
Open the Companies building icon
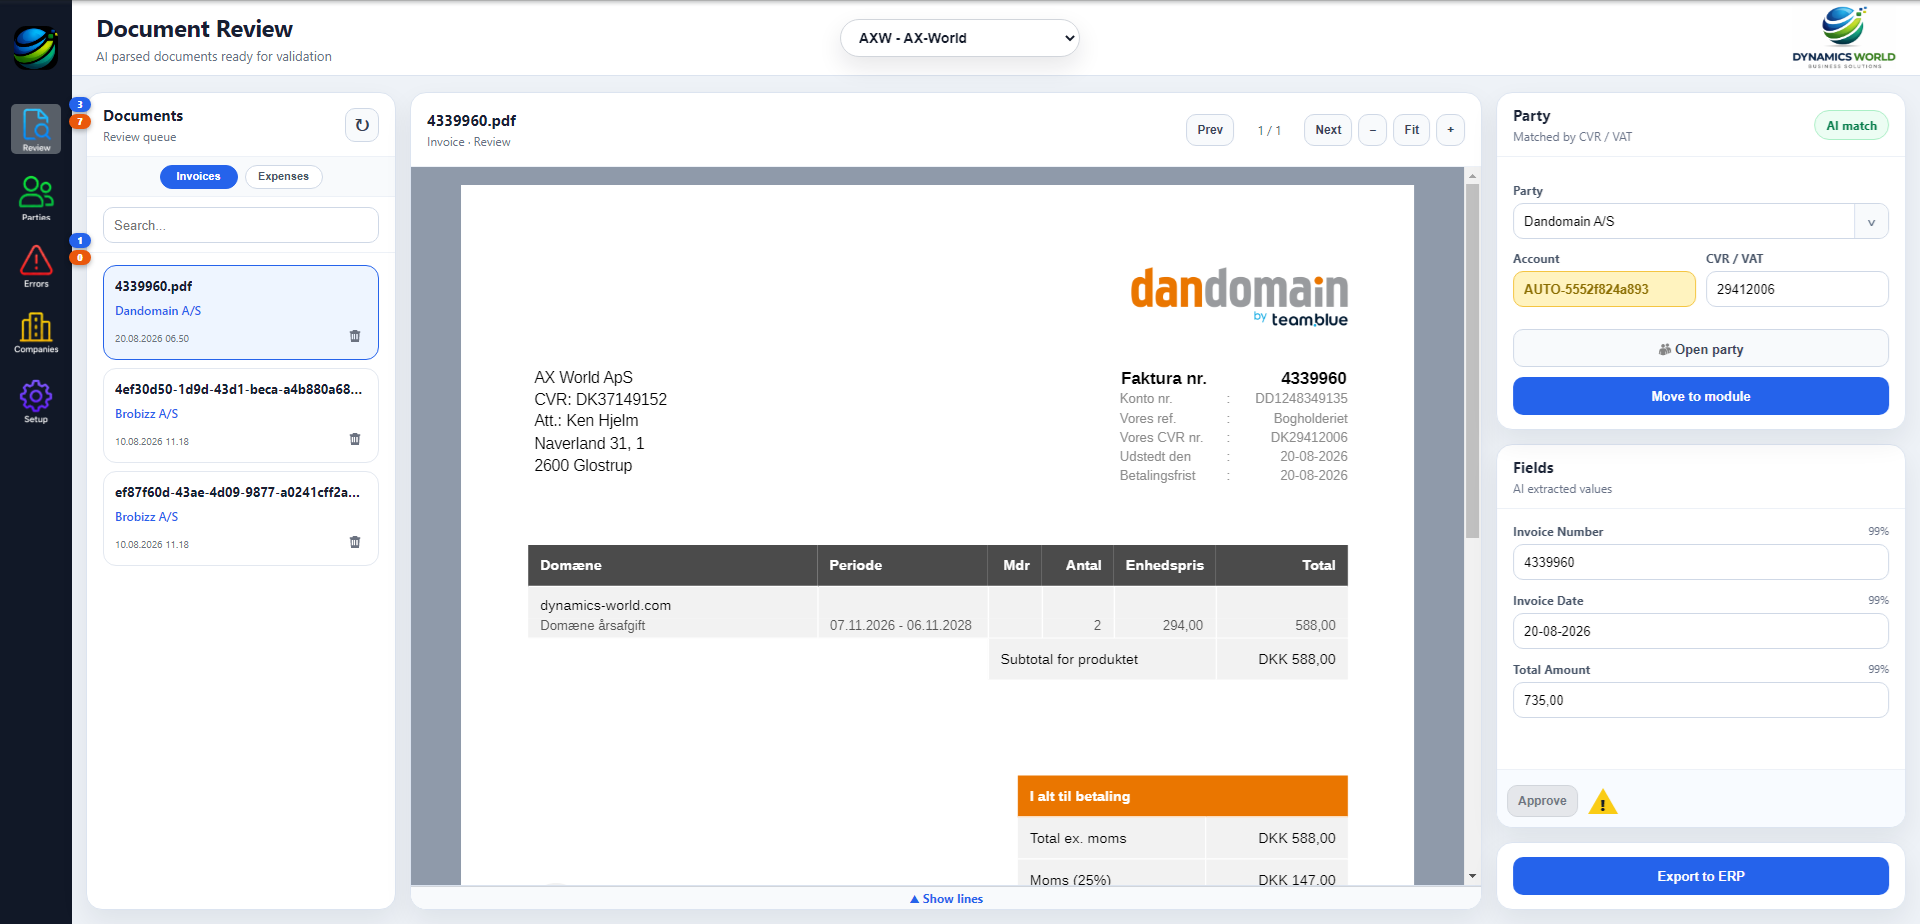point(36,332)
